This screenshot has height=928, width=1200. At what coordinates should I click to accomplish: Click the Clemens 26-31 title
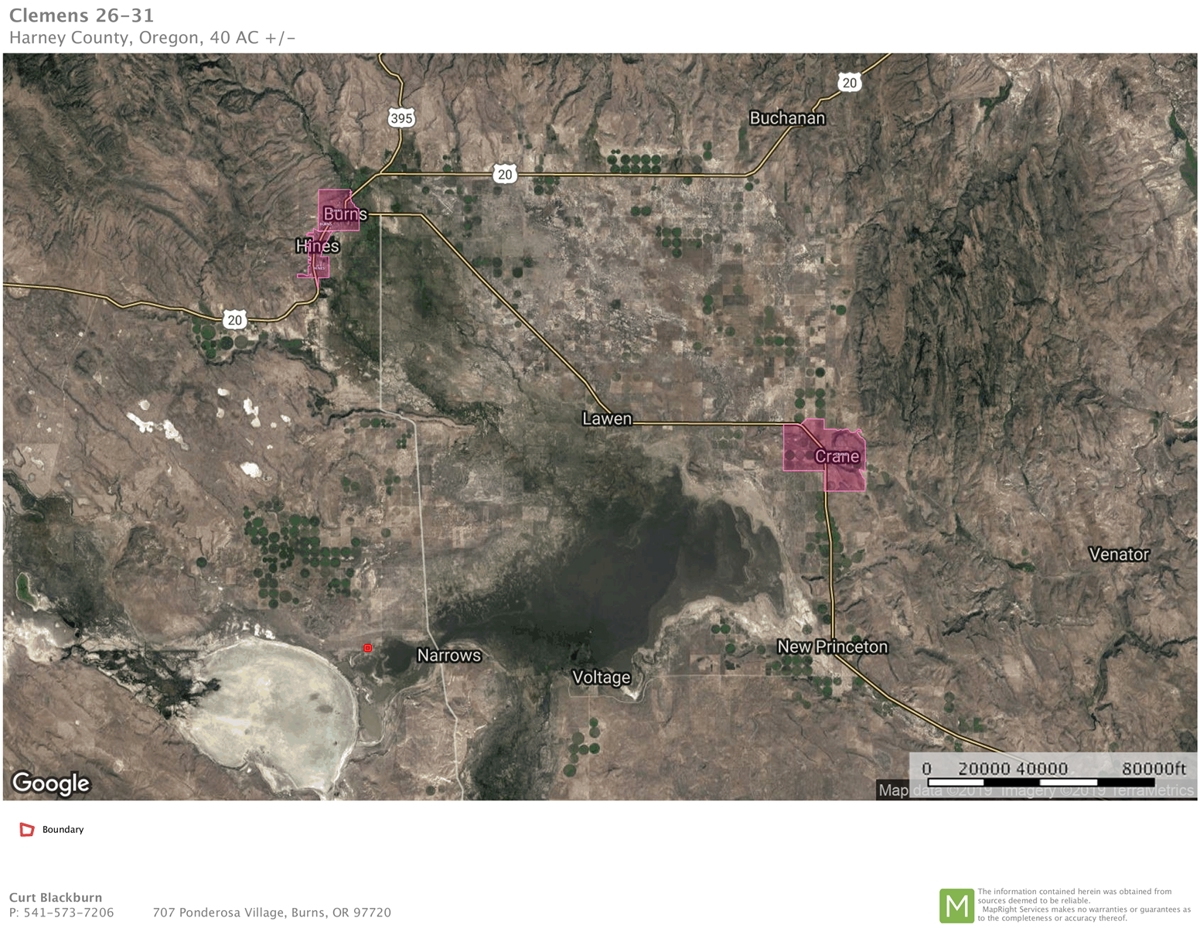tap(81, 16)
